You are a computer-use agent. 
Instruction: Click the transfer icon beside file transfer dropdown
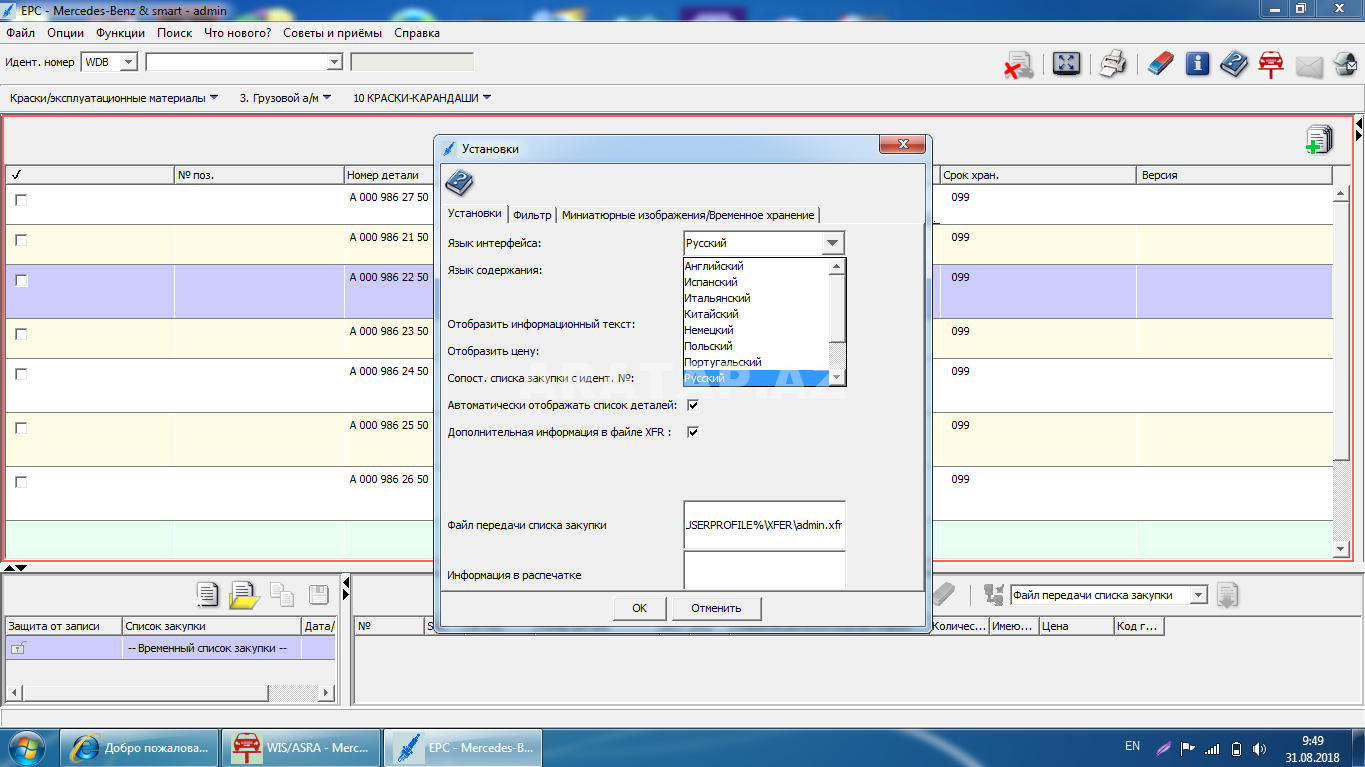tap(994, 595)
